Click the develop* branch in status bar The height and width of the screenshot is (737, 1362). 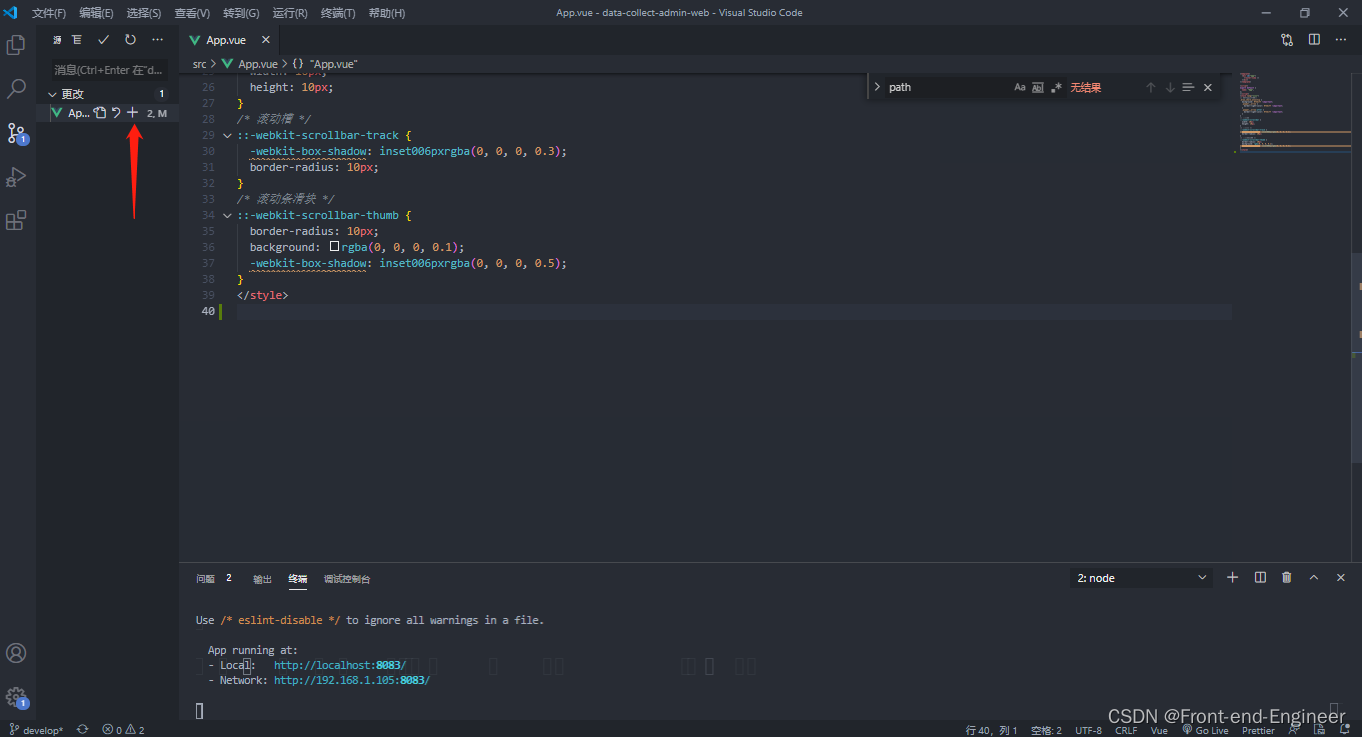pyautogui.click(x=36, y=730)
